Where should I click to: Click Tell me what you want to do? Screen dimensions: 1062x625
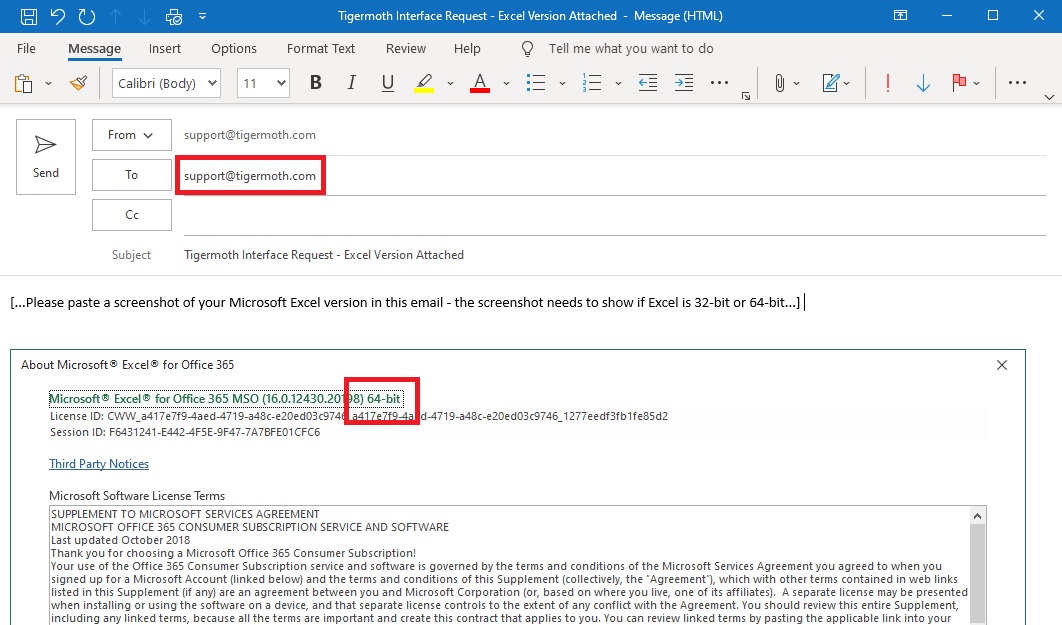(631, 49)
